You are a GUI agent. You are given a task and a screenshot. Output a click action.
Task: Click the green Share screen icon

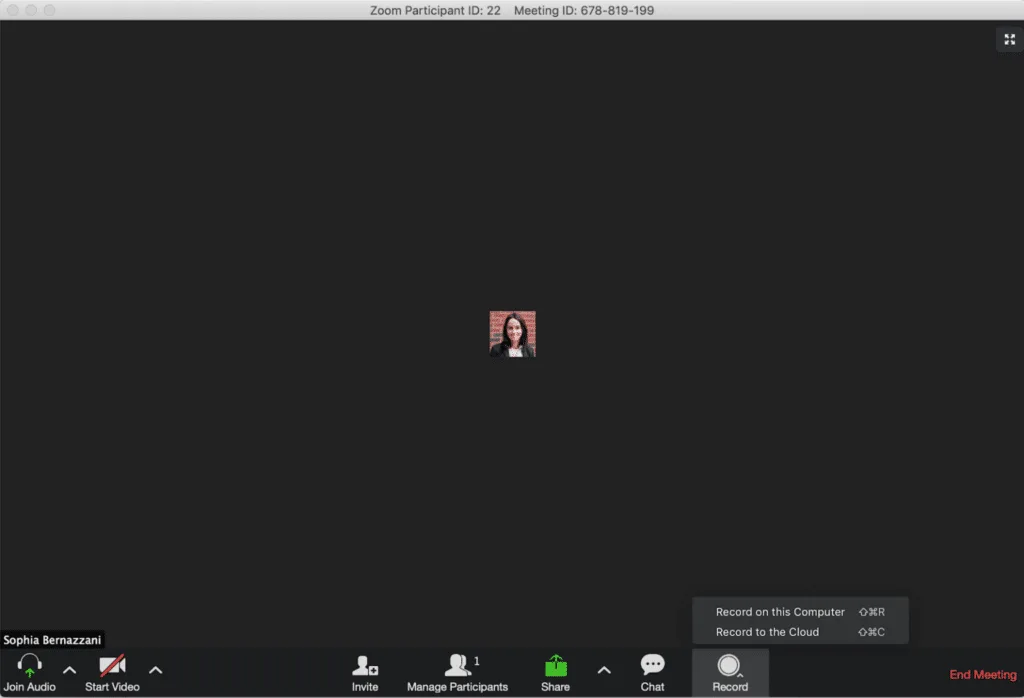pos(555,666)
